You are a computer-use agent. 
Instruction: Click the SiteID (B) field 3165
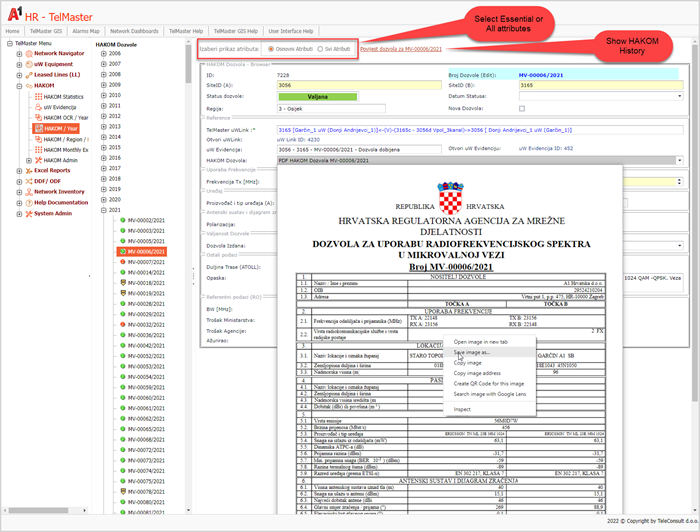pyautogui.click(x=601, y=85)
